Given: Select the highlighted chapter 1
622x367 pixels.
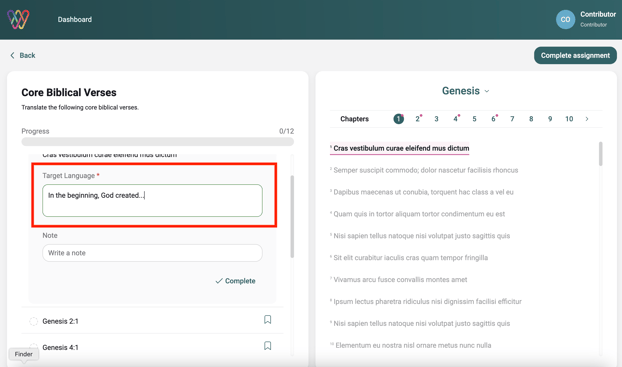Looking at the screenshot, I should [398, 119].
